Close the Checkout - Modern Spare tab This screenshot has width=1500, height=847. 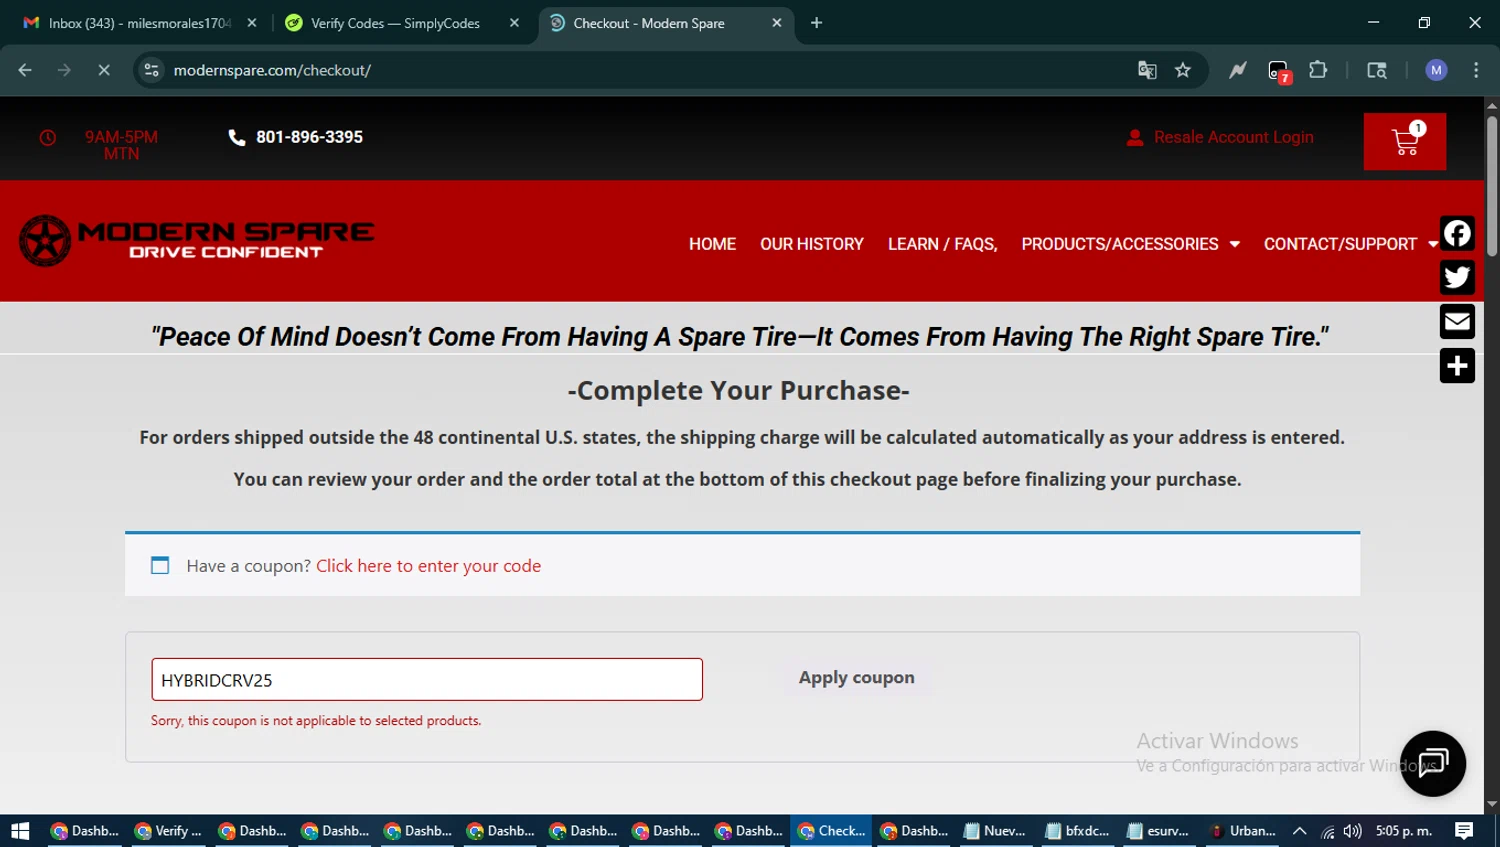(777, 23)
